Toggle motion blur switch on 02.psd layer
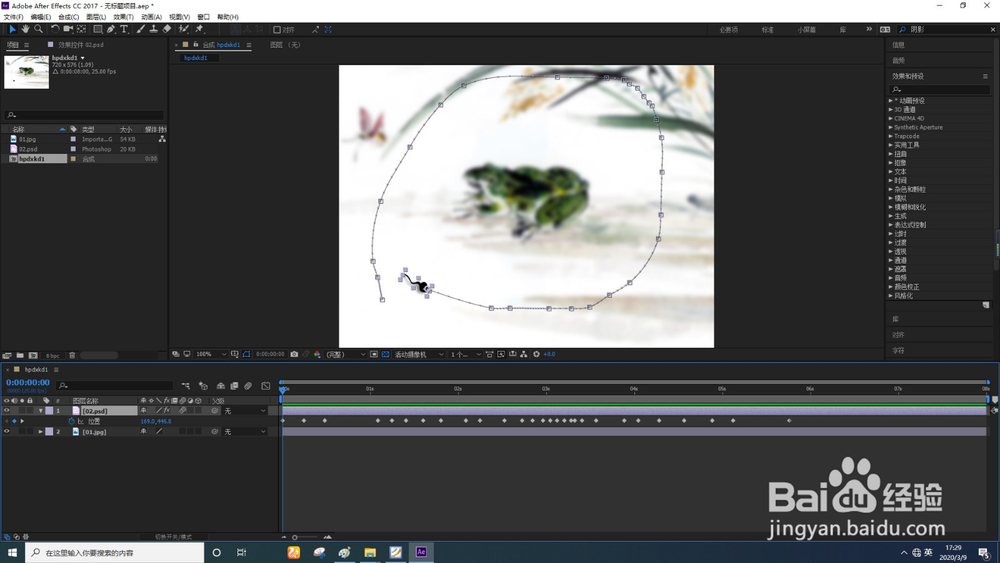1000x563 pixels. 182,411
